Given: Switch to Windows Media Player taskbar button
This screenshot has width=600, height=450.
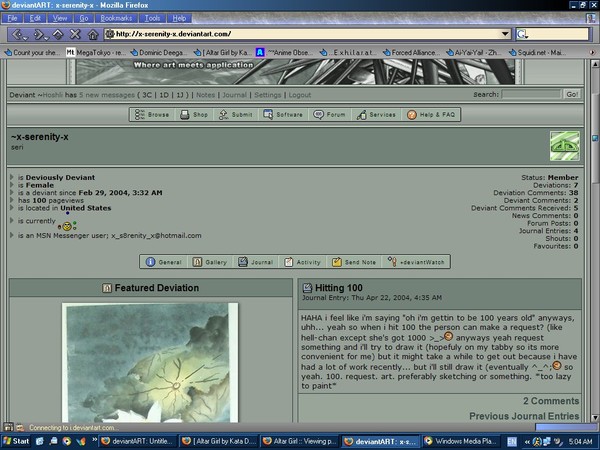Looking at the screenshot, I should [462, 441].
